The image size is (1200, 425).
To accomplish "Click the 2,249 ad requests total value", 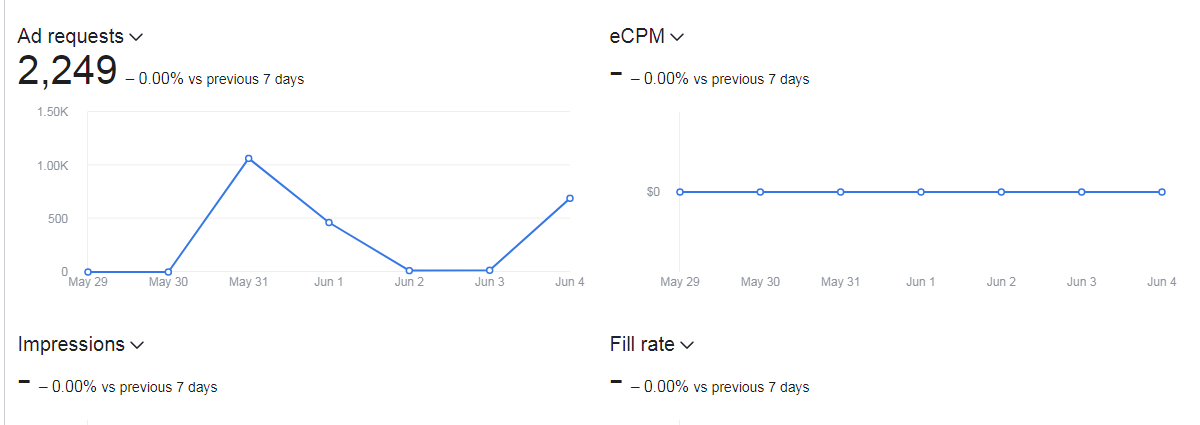I will tap(67, 72).
